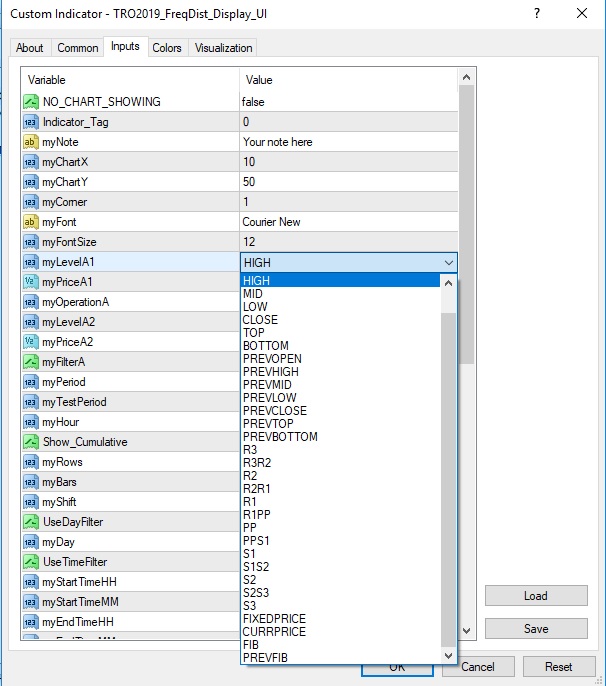Click dropdown list scroll up arrow

click(448, 283)
